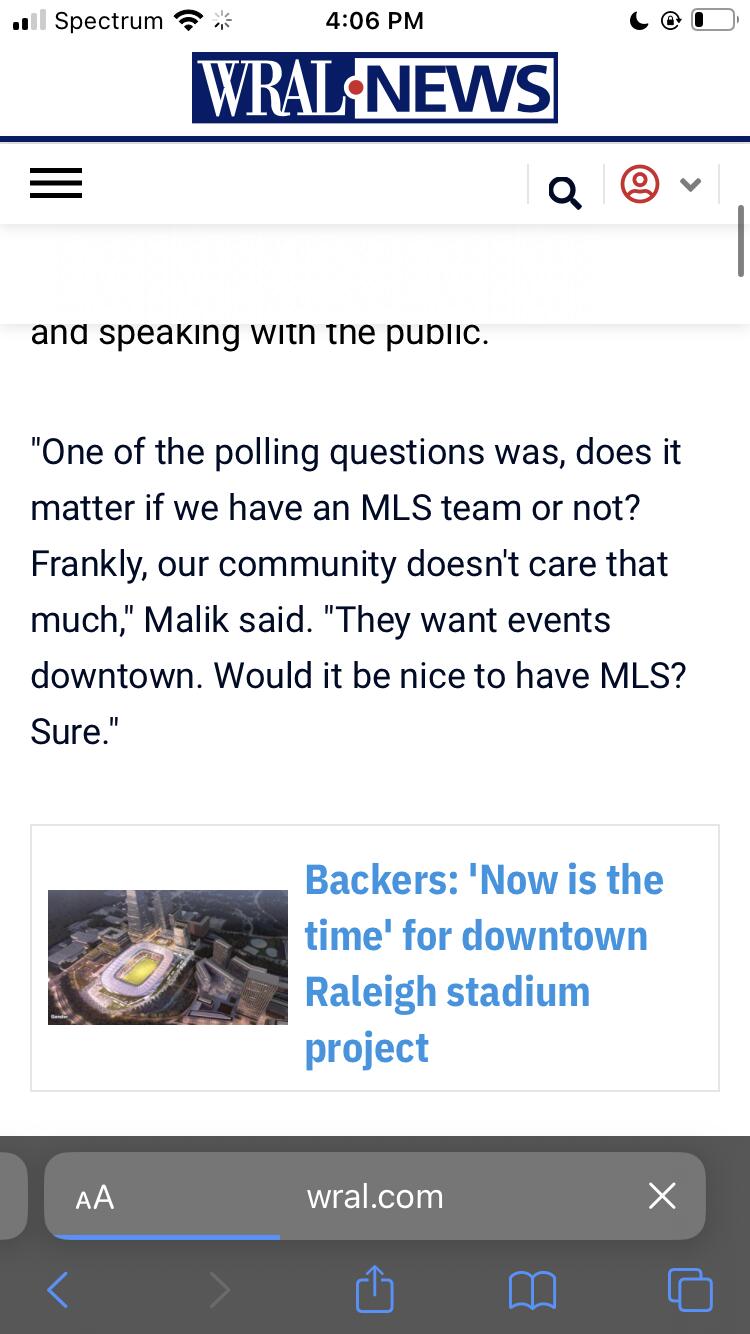Viewport: 750px width, 1334px height.
Task: Tap the page scrollbar indicator
Action: [x=741, y=240]
